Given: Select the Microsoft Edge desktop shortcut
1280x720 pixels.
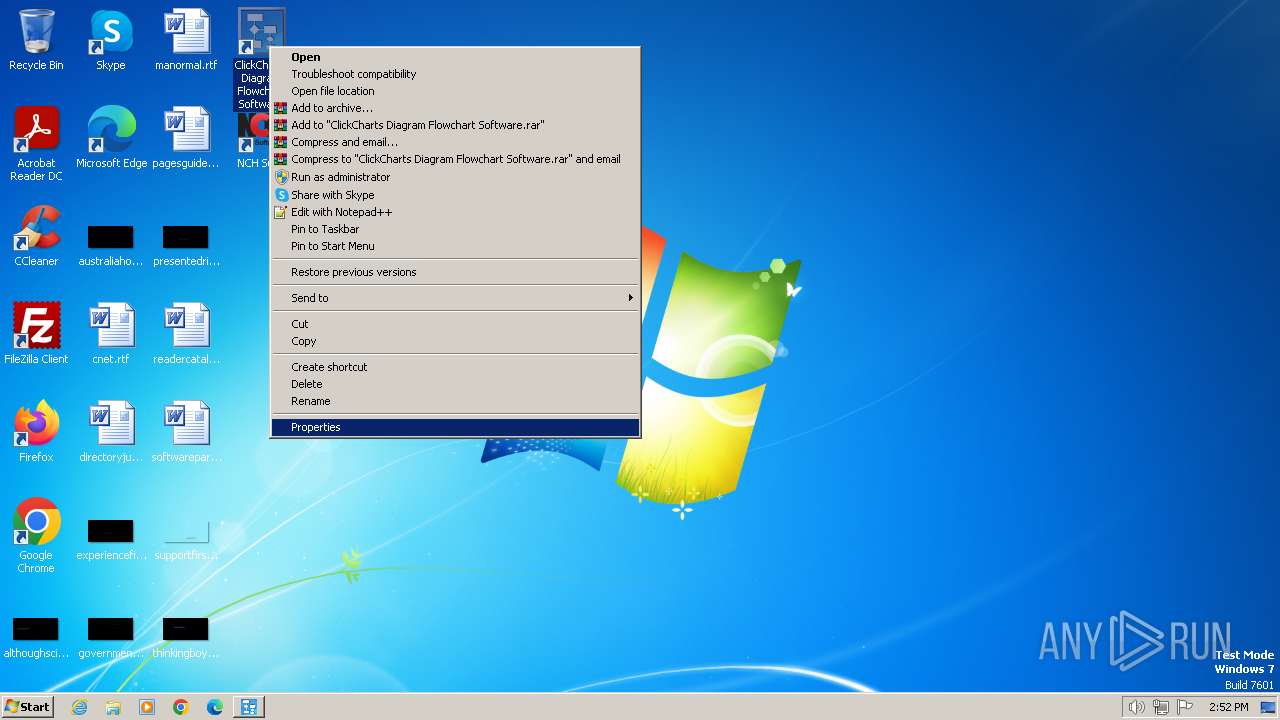Looking at the screenshot, I should tap(111, 138).
